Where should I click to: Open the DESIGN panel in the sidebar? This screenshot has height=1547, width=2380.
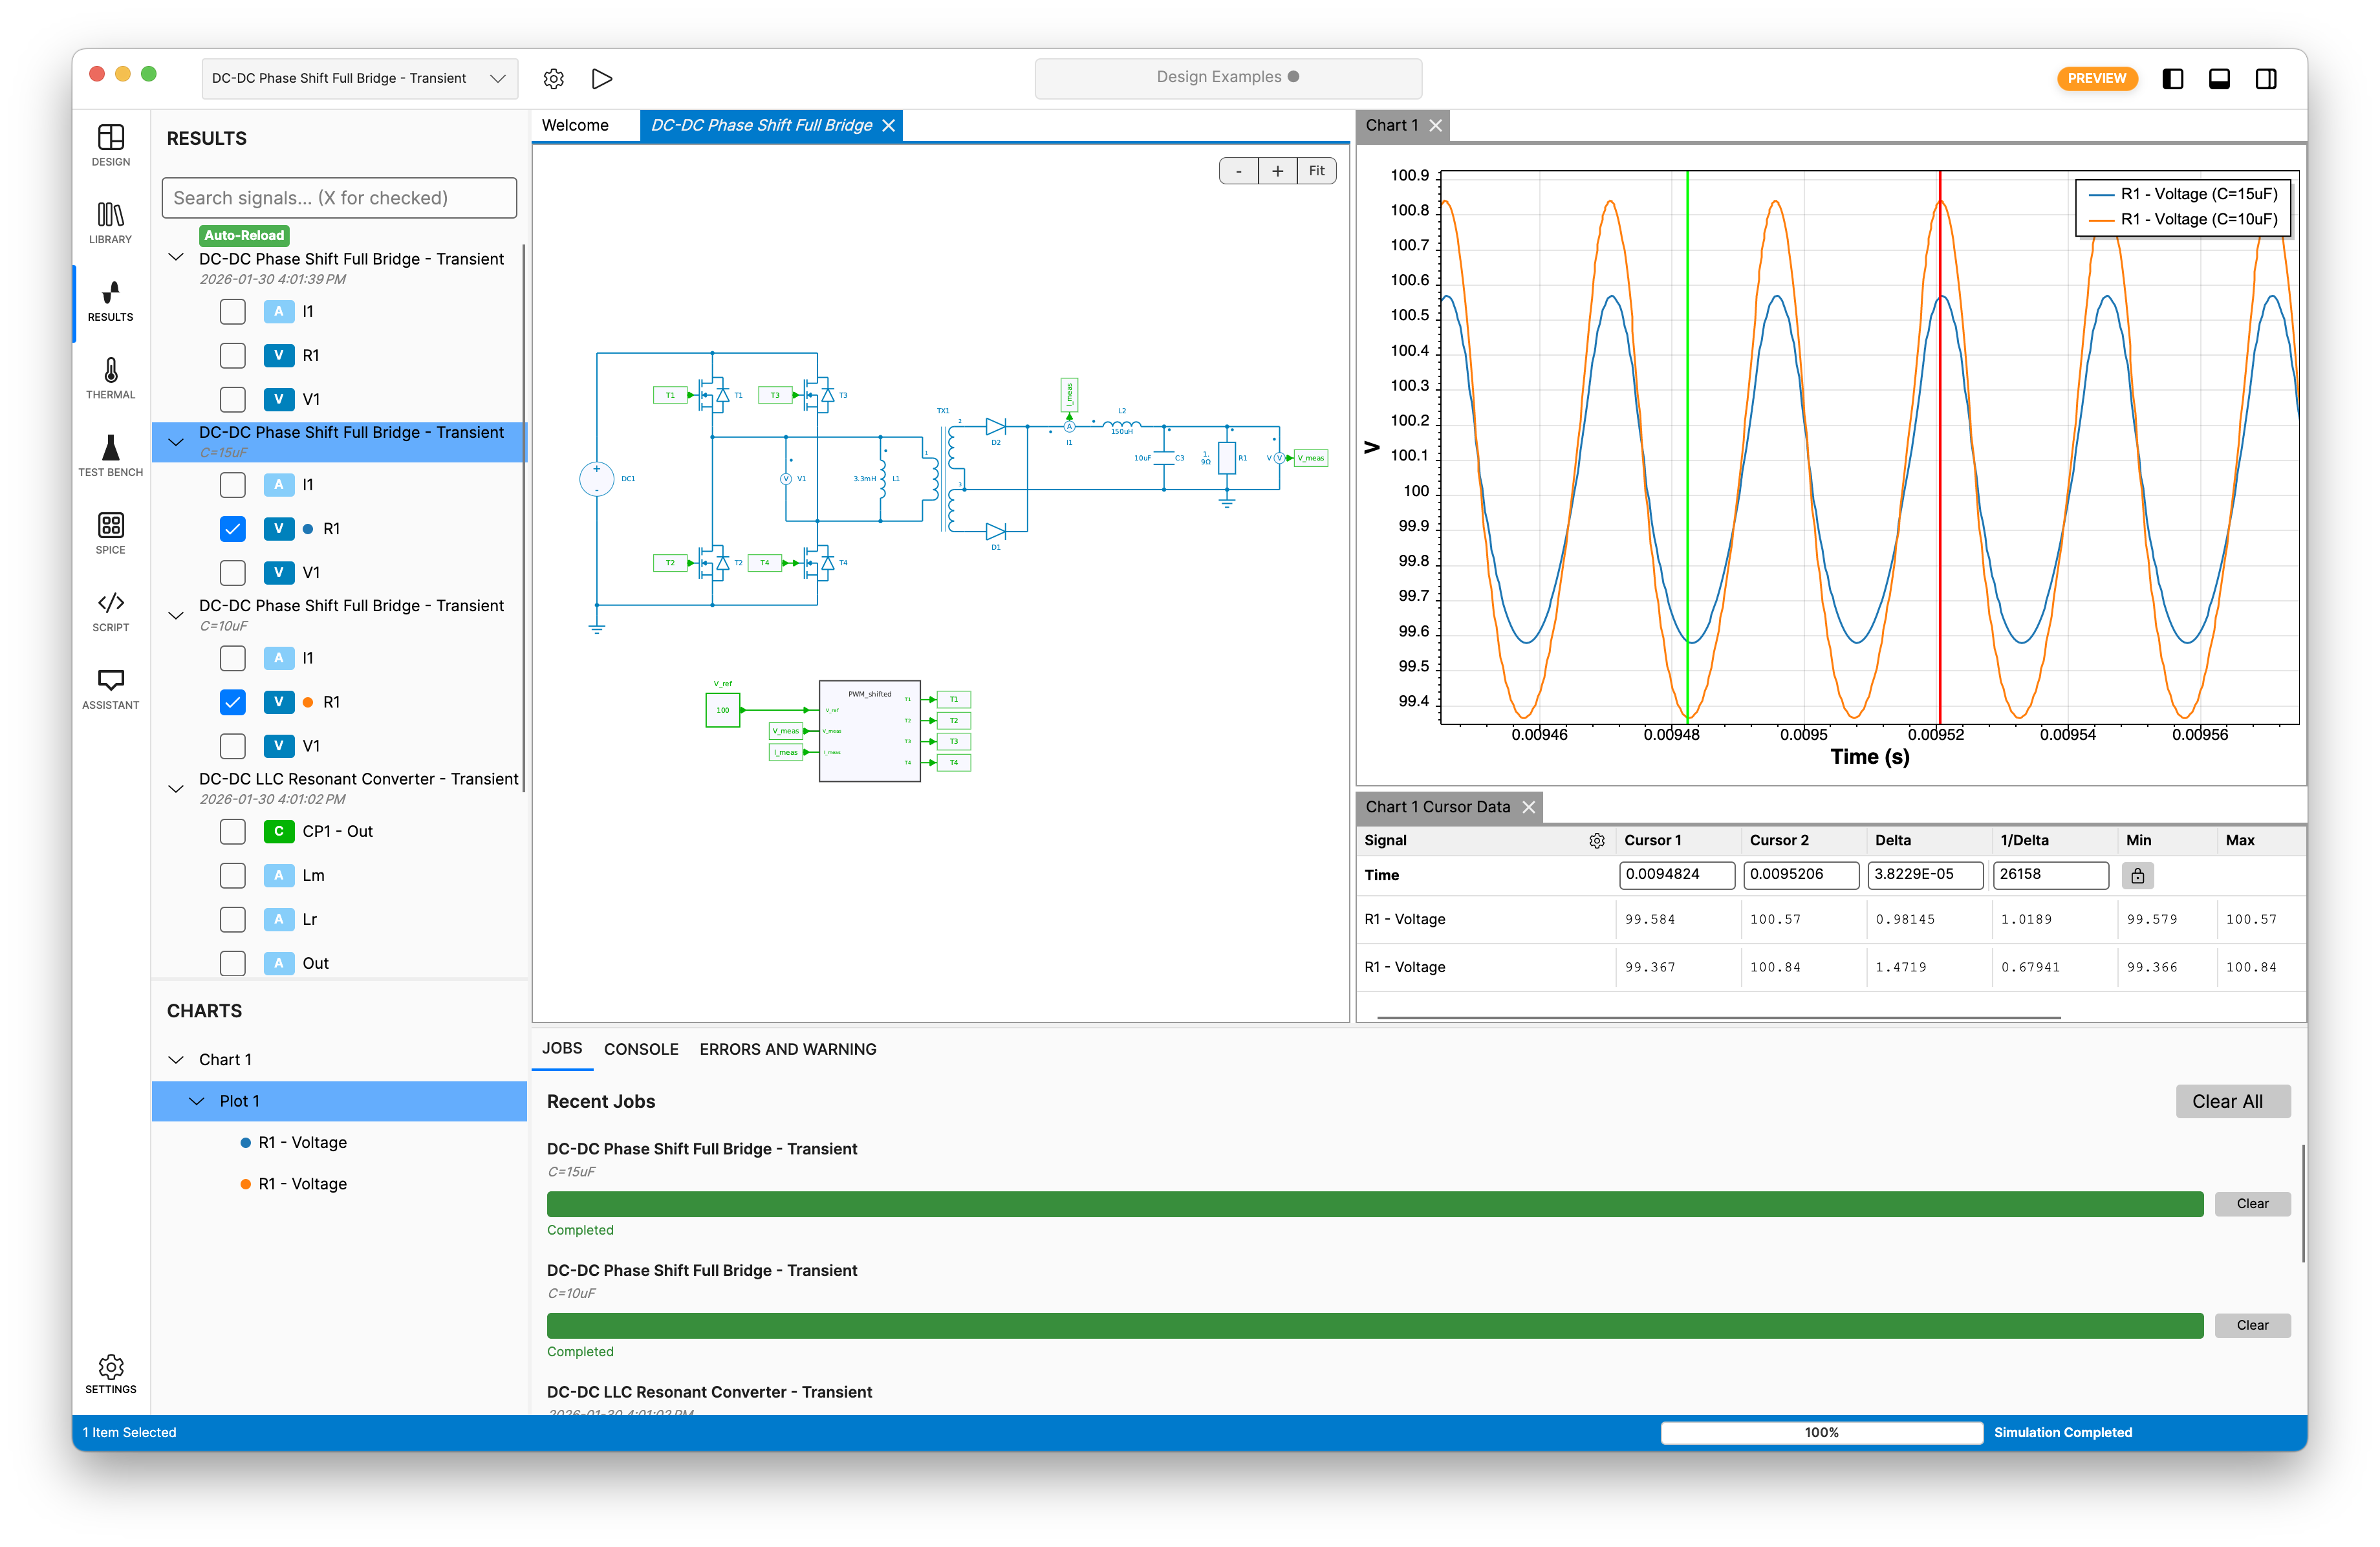click(110, 144)
